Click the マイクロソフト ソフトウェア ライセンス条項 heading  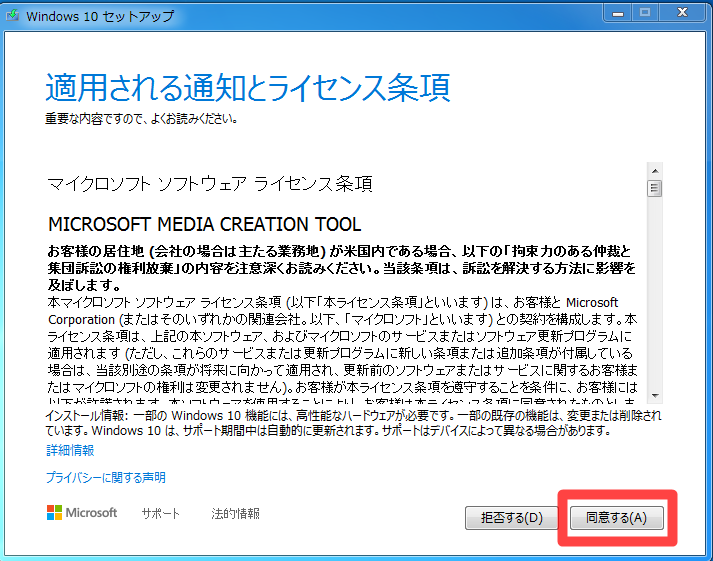[x=210, y=184]
